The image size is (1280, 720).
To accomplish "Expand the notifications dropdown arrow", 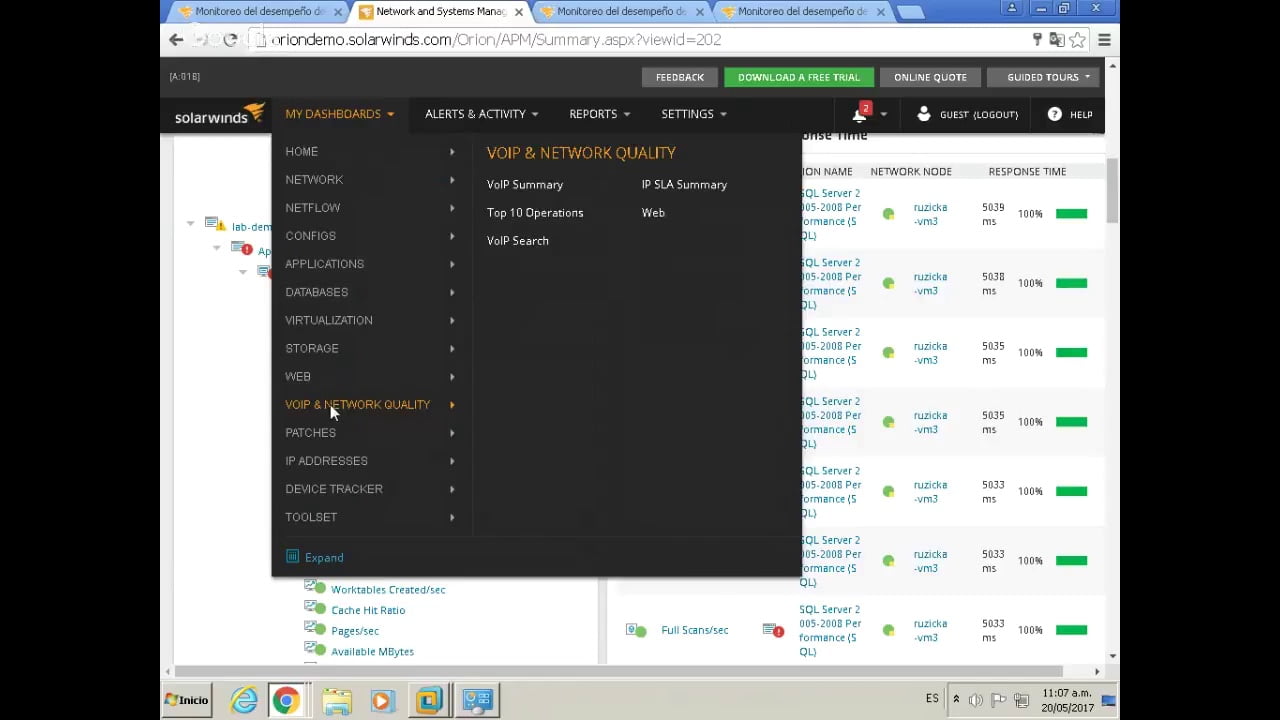I will pyautogui.click(x=883, y=114).
